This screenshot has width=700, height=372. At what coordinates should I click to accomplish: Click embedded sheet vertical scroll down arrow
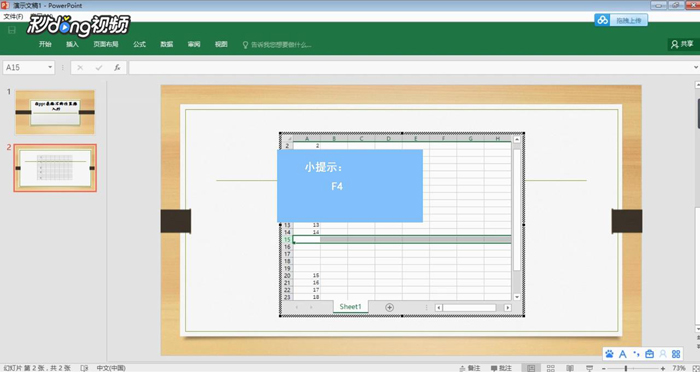point(517,297)
